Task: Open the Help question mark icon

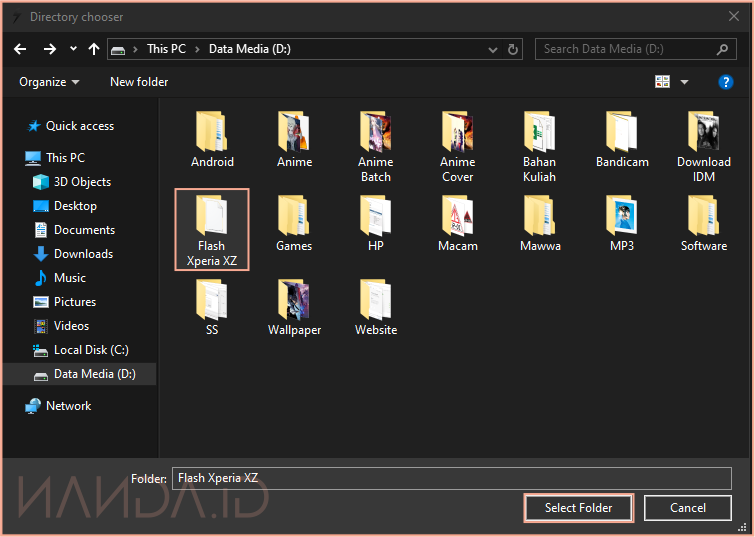Action: (726, 82)
